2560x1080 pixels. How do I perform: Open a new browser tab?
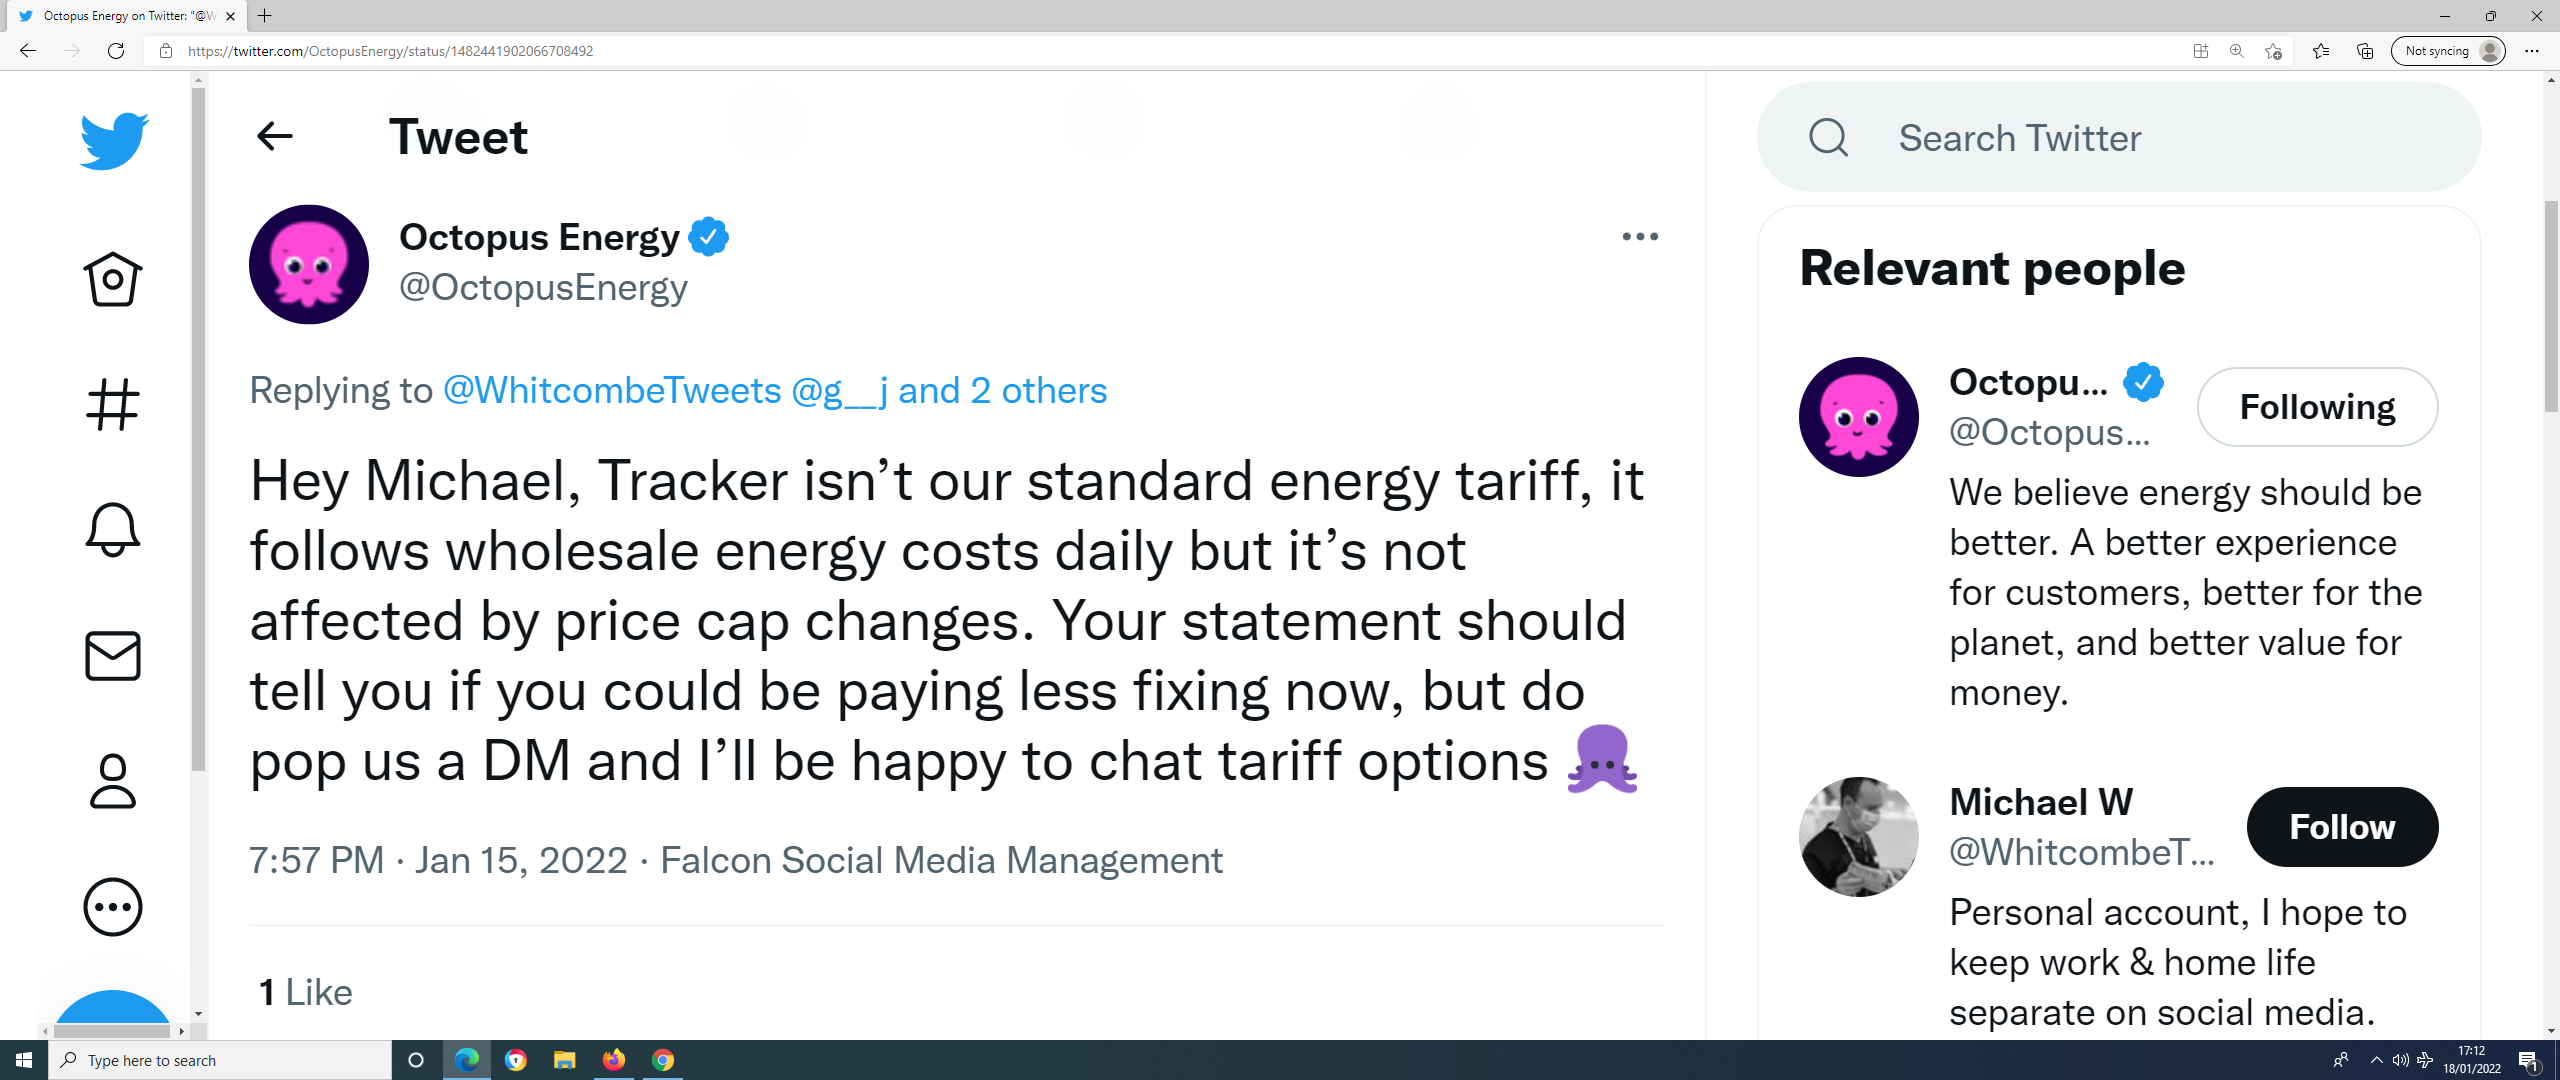(265, 16)
